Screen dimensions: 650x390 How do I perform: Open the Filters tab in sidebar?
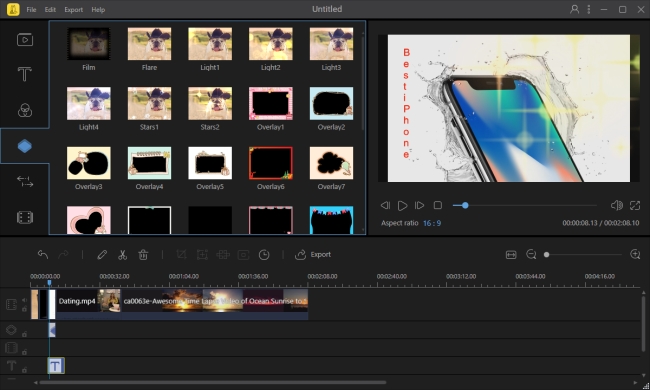[25, 110]
